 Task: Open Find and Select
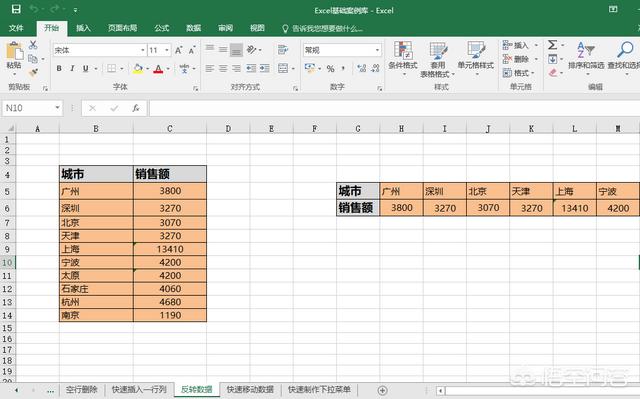click(x=624, y=58)
